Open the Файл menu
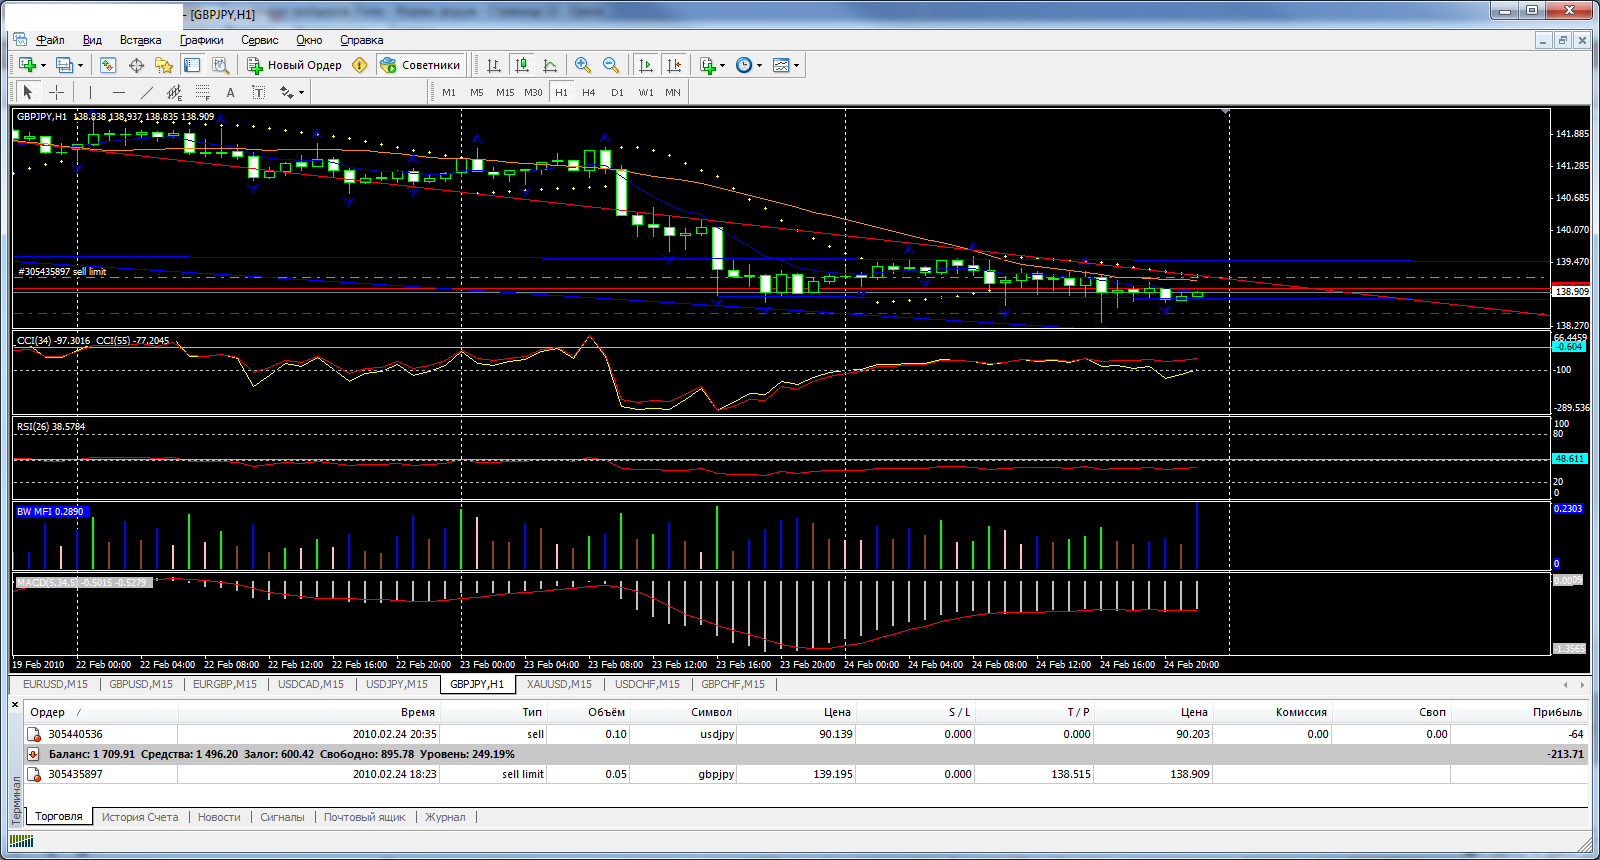1600x860 pixels. click(x=50, y=40)
